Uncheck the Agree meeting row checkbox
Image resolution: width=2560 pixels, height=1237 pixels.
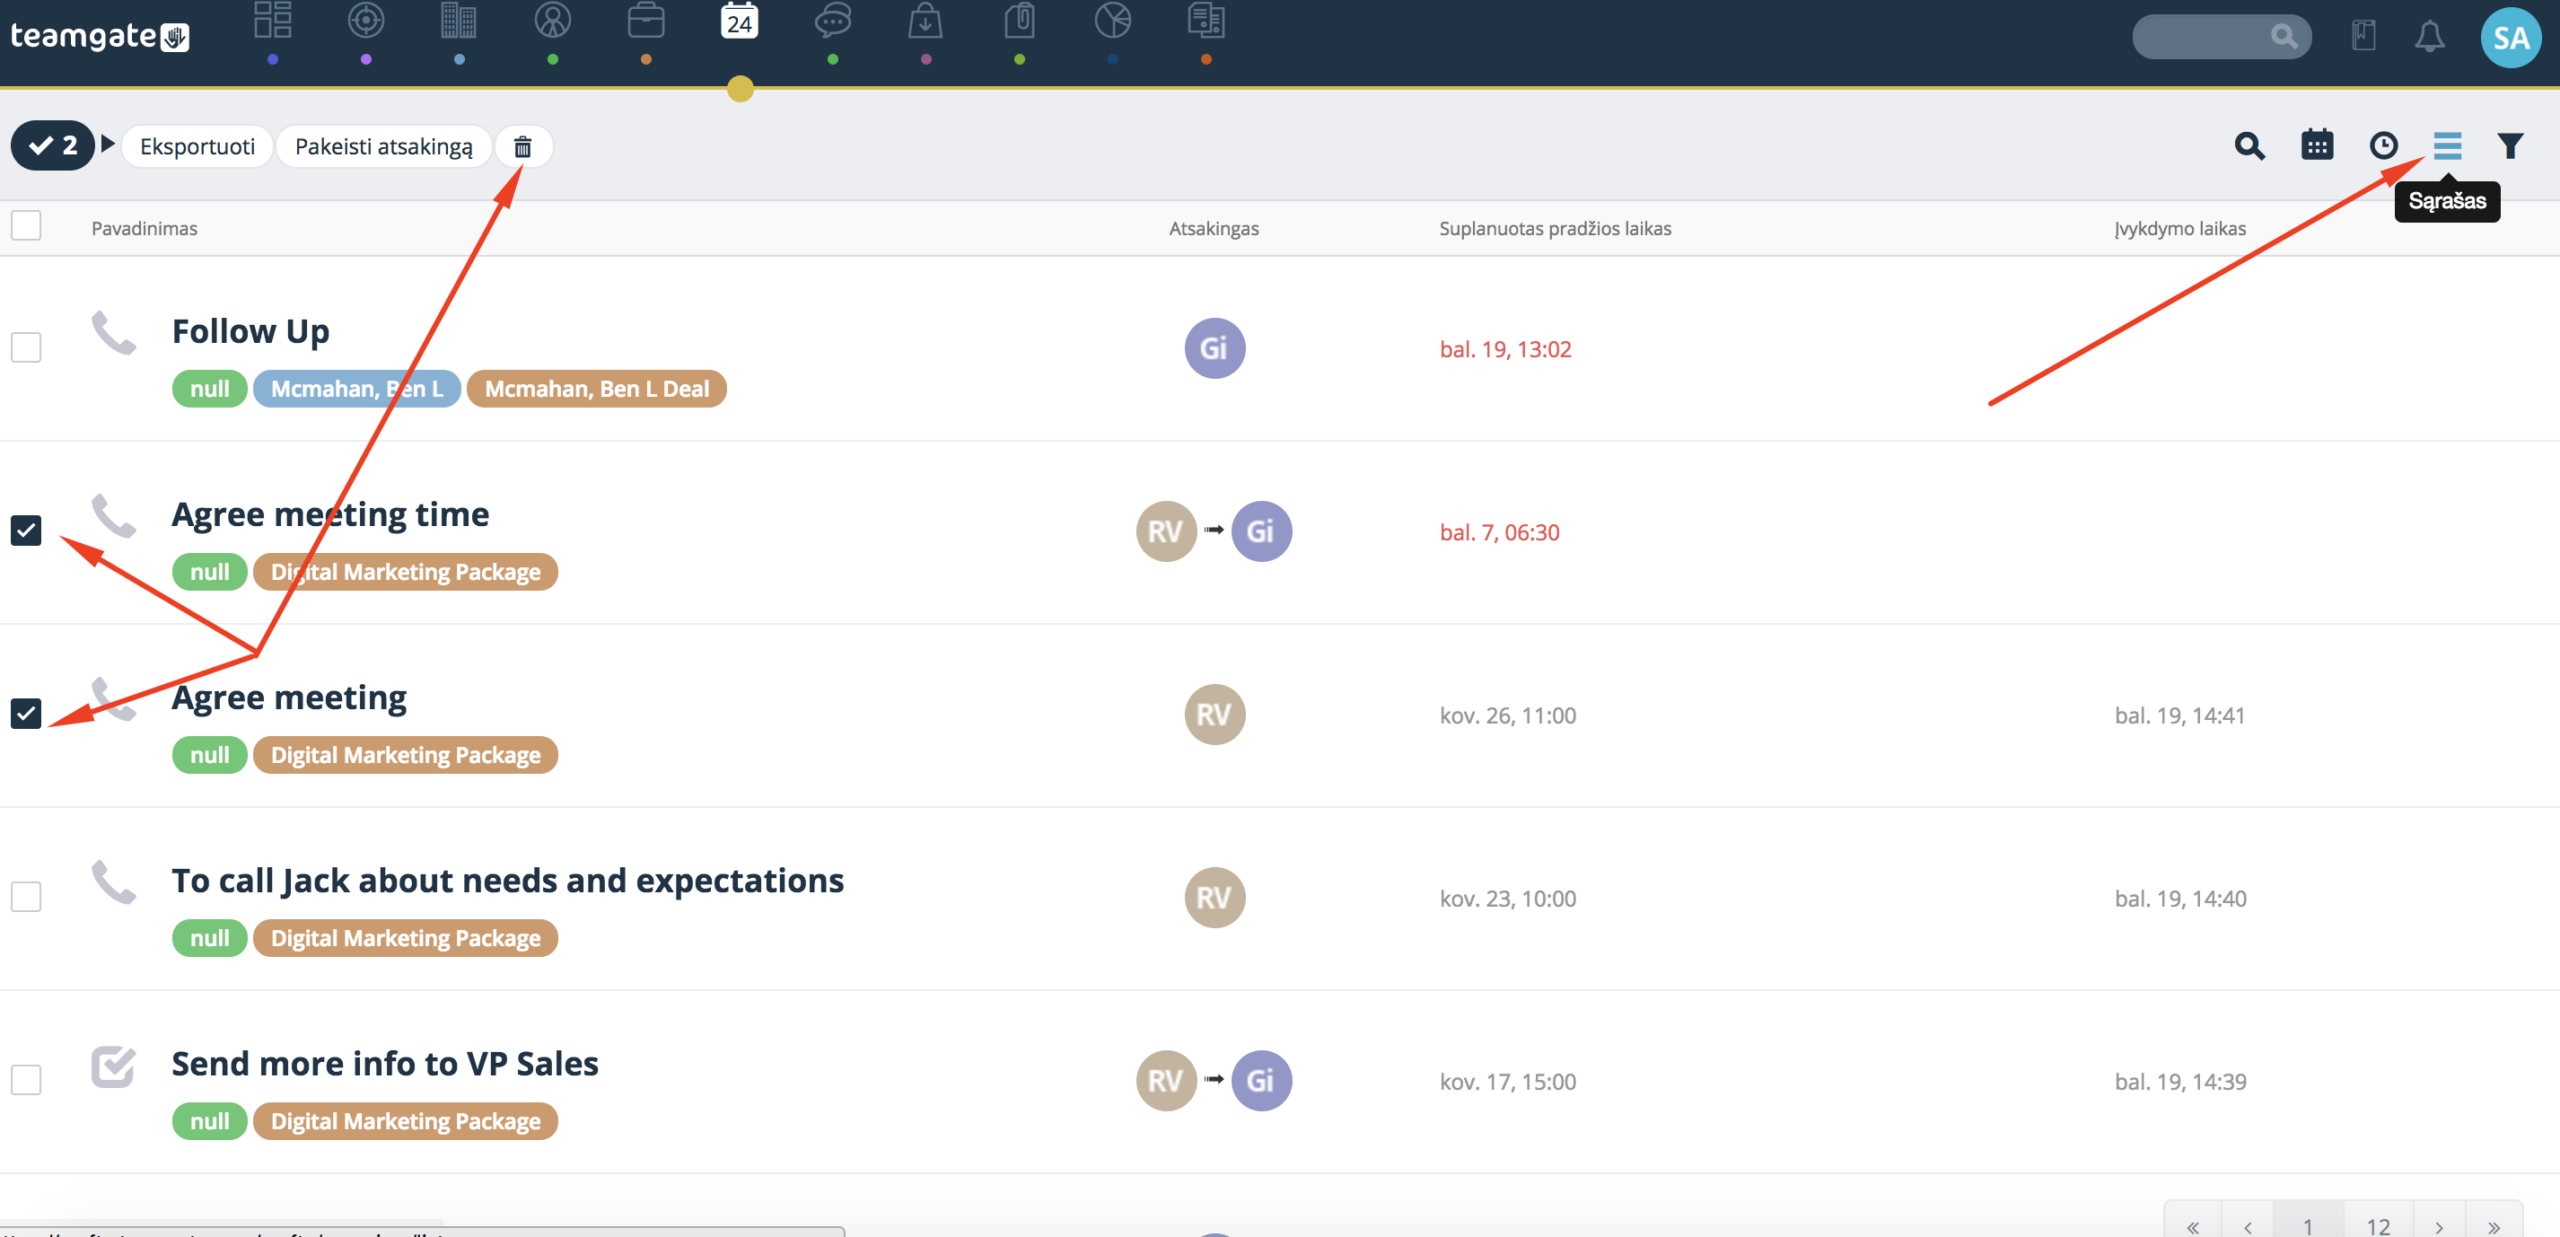point(26,714)
